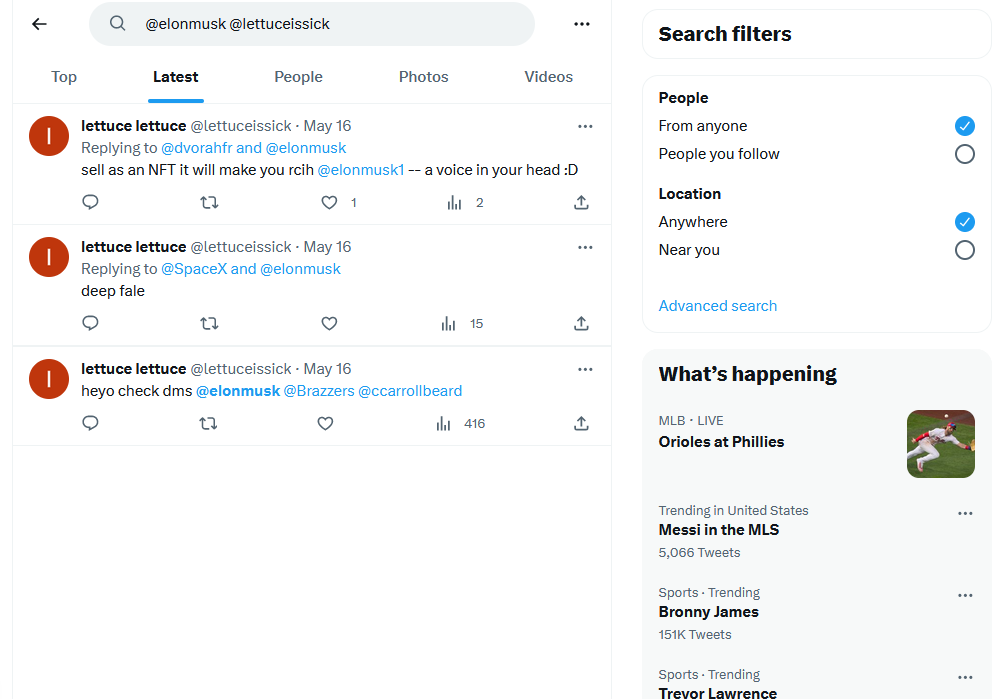Open more options for 'deep fale' tweet
This screenshot has width=1006, height=699.
(x=585, y=247)
